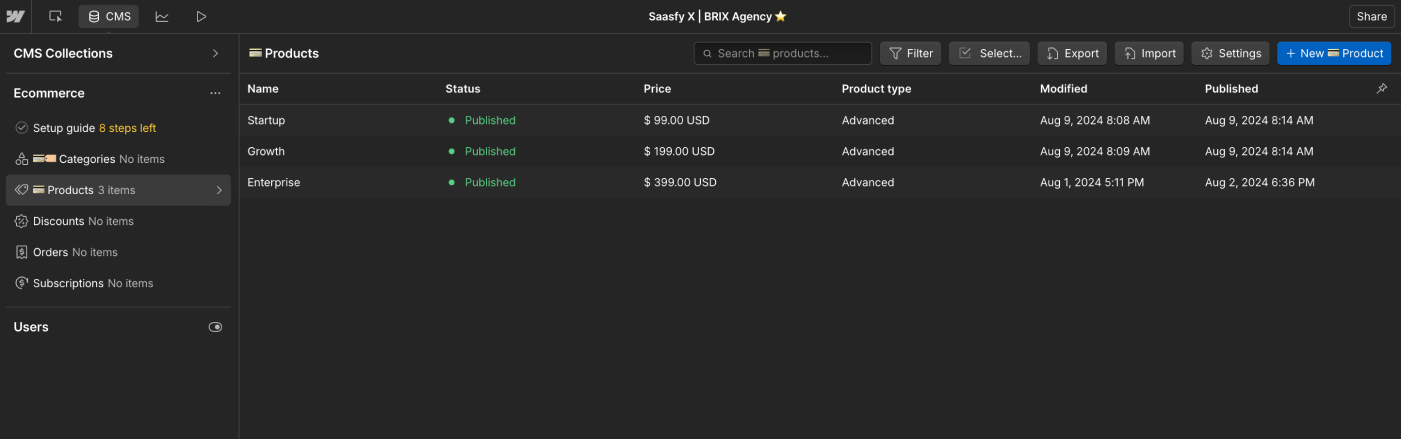Expand the CMS Collections chevron

[215, 53]
